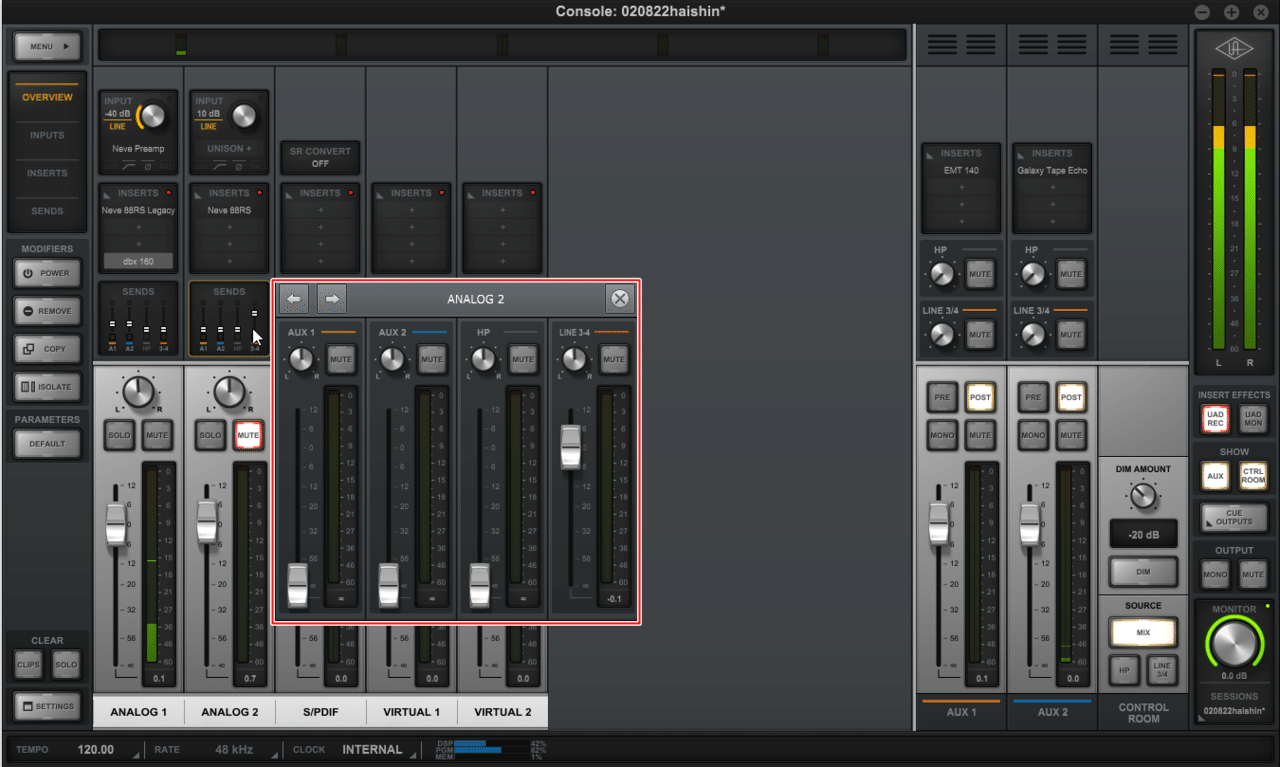Hide the control room with CTRL ROOM button
This screenshot has height=767, width=1280.
(x=1253, y=477)
